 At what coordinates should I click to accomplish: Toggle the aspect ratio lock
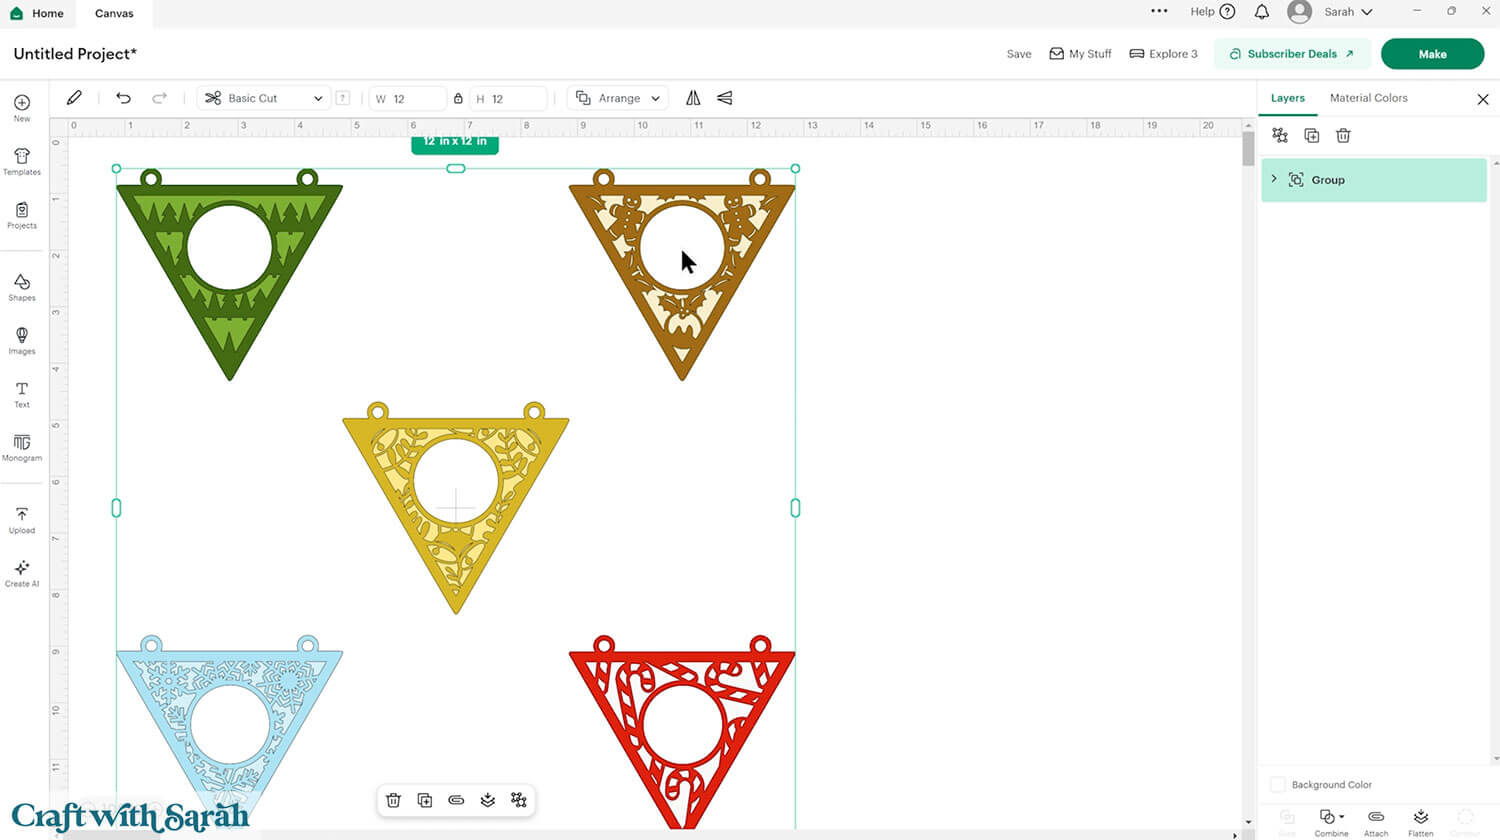pyautogui.click(x=459, y=98)
